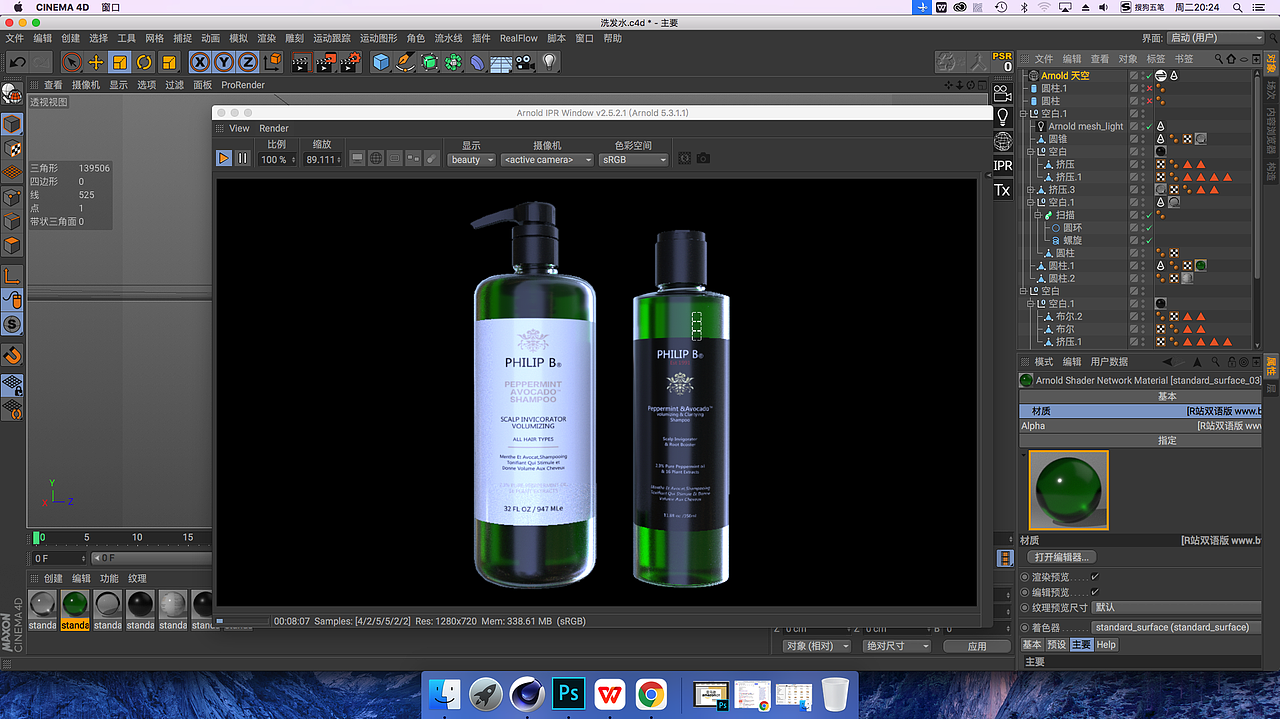Select the Scale tool icon
1280x719 pixels.
[x=120, y=62]
